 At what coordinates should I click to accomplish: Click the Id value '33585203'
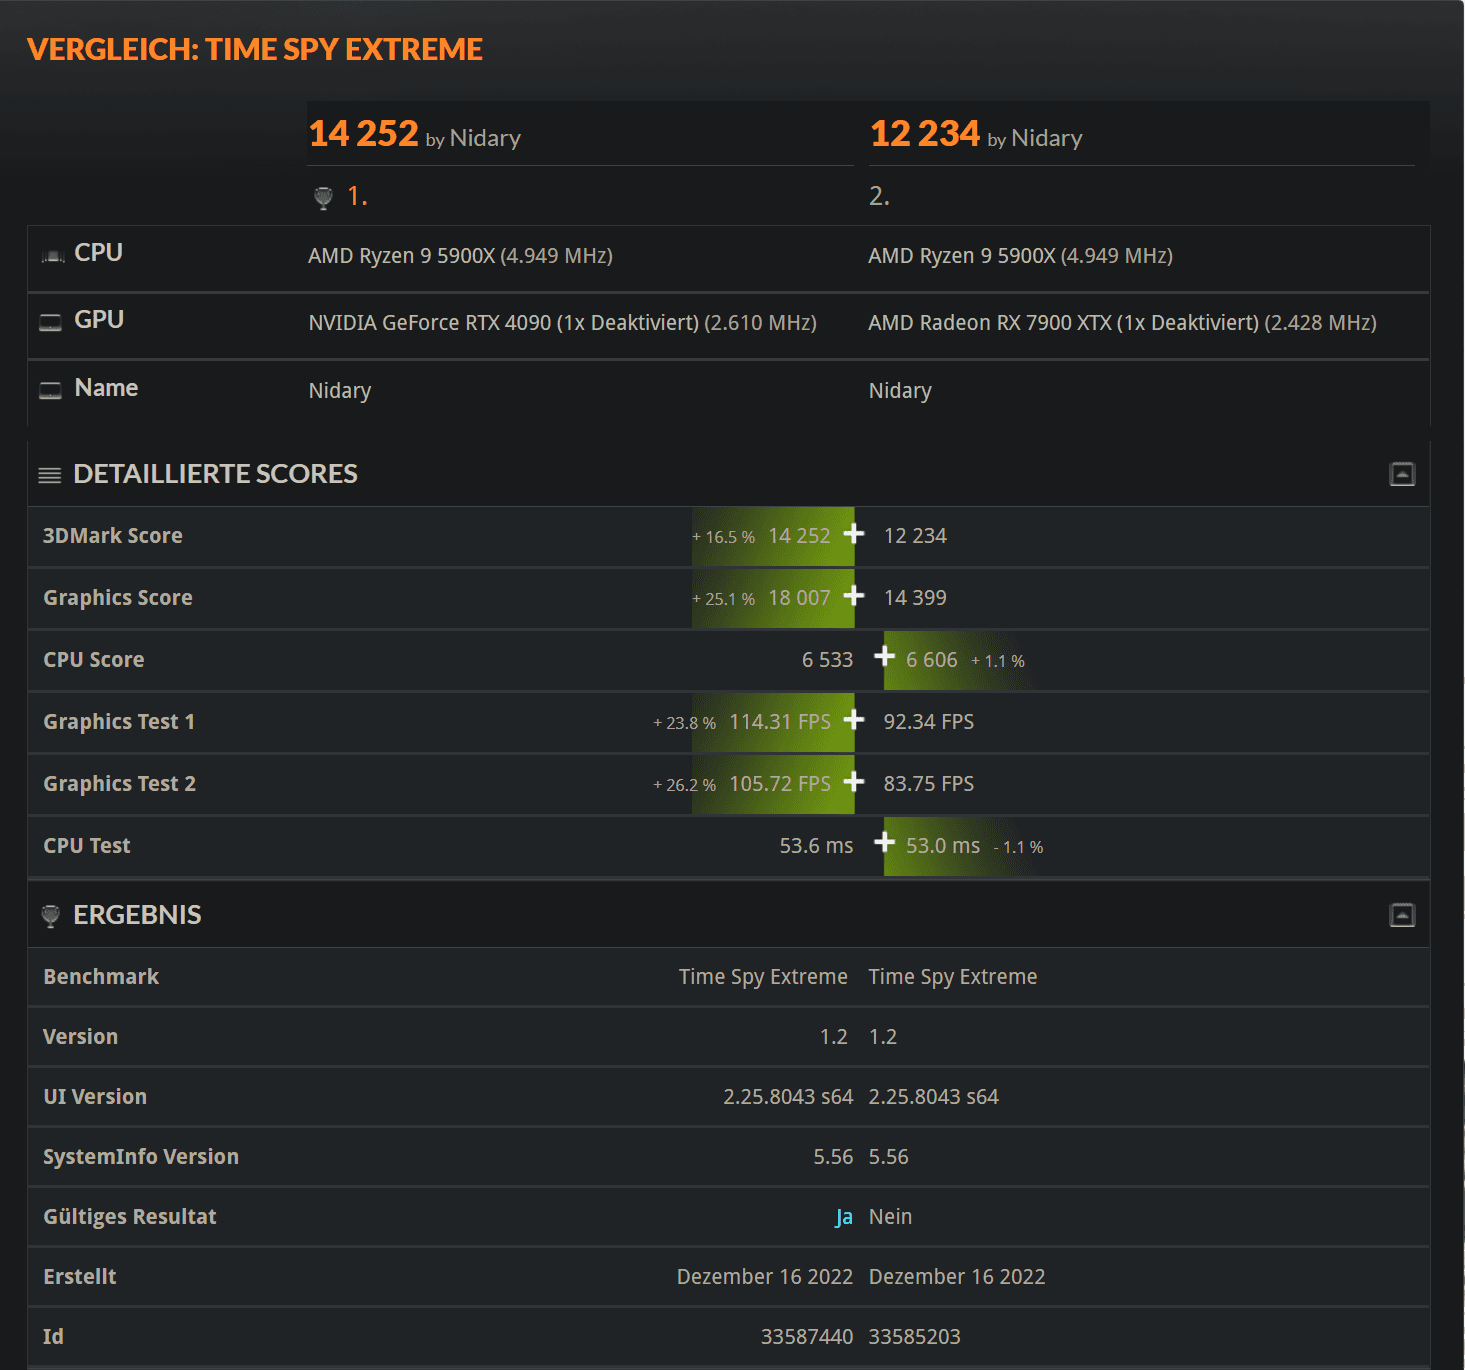[915, 1337]
